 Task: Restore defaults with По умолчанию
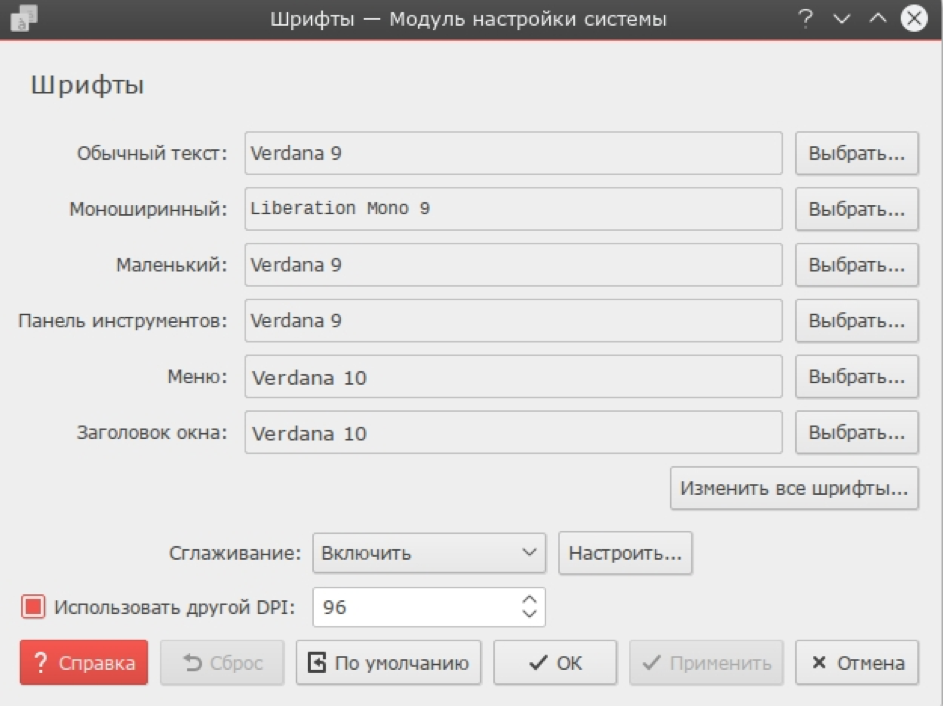[389, 663]
